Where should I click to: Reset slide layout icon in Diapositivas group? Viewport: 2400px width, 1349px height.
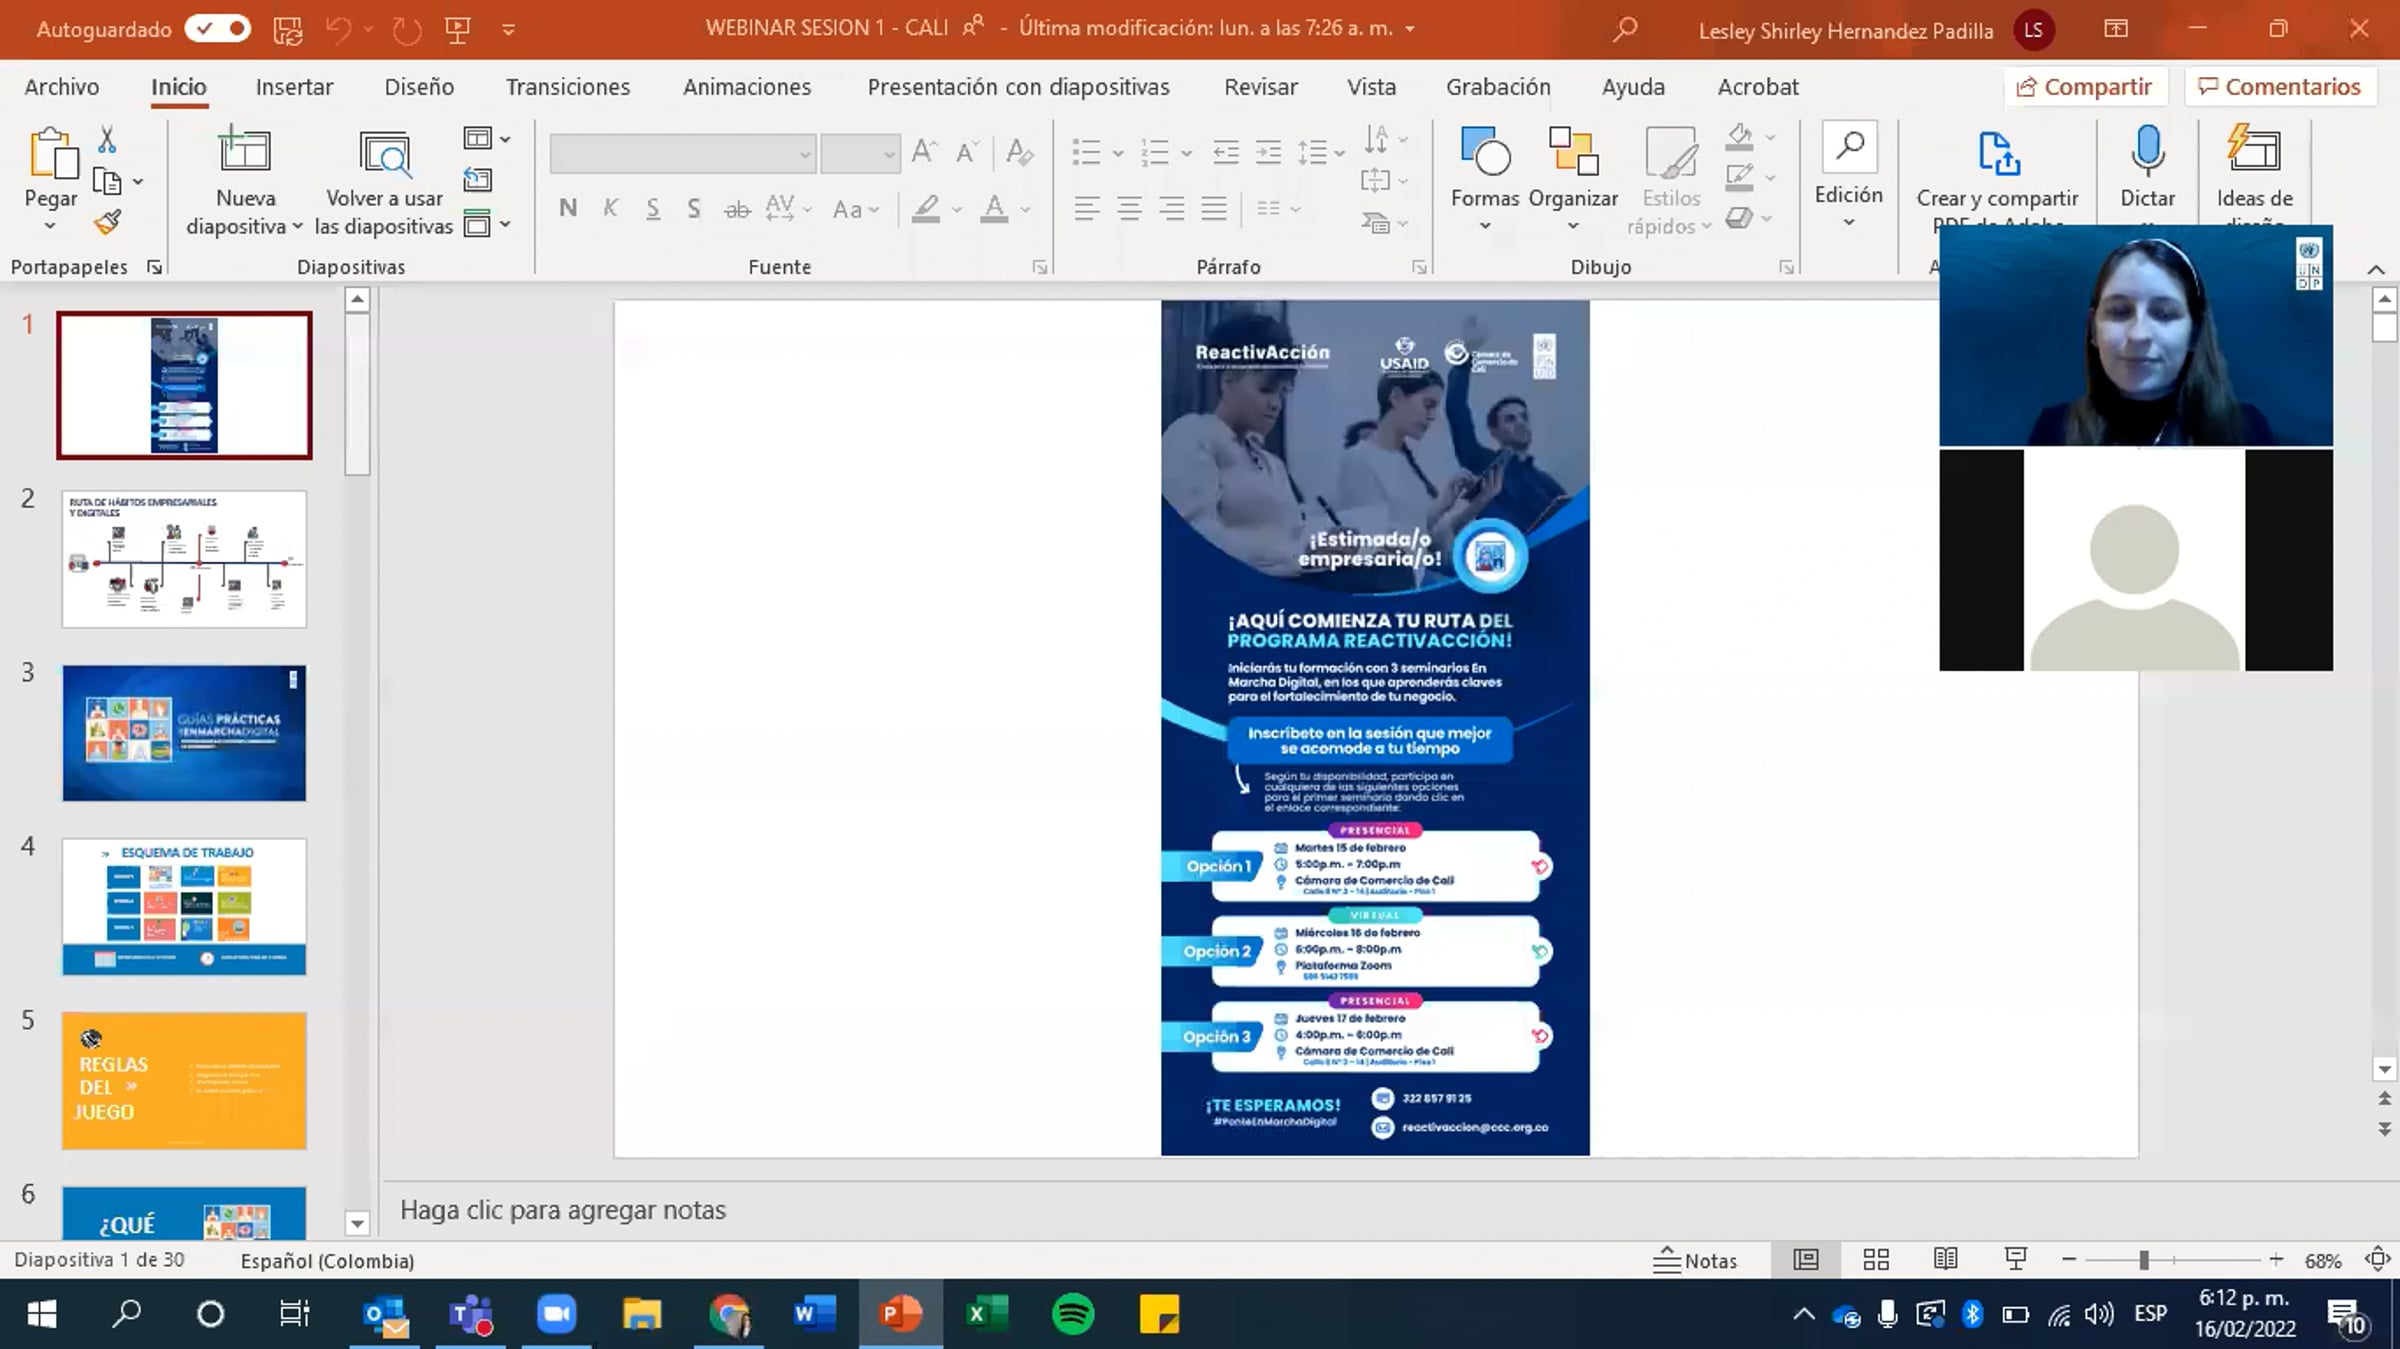tap(478, 180)
